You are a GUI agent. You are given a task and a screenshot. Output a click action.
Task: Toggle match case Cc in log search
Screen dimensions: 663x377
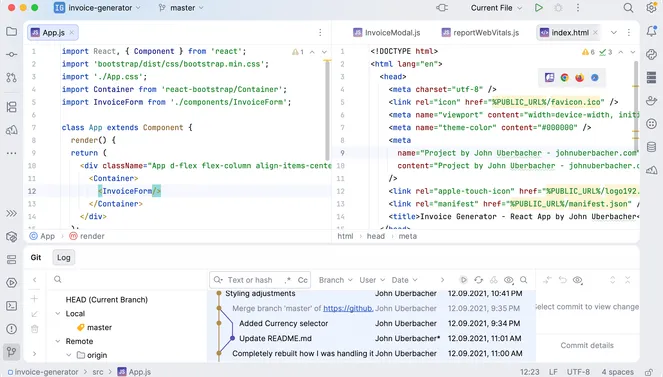(x=303, y=280)
